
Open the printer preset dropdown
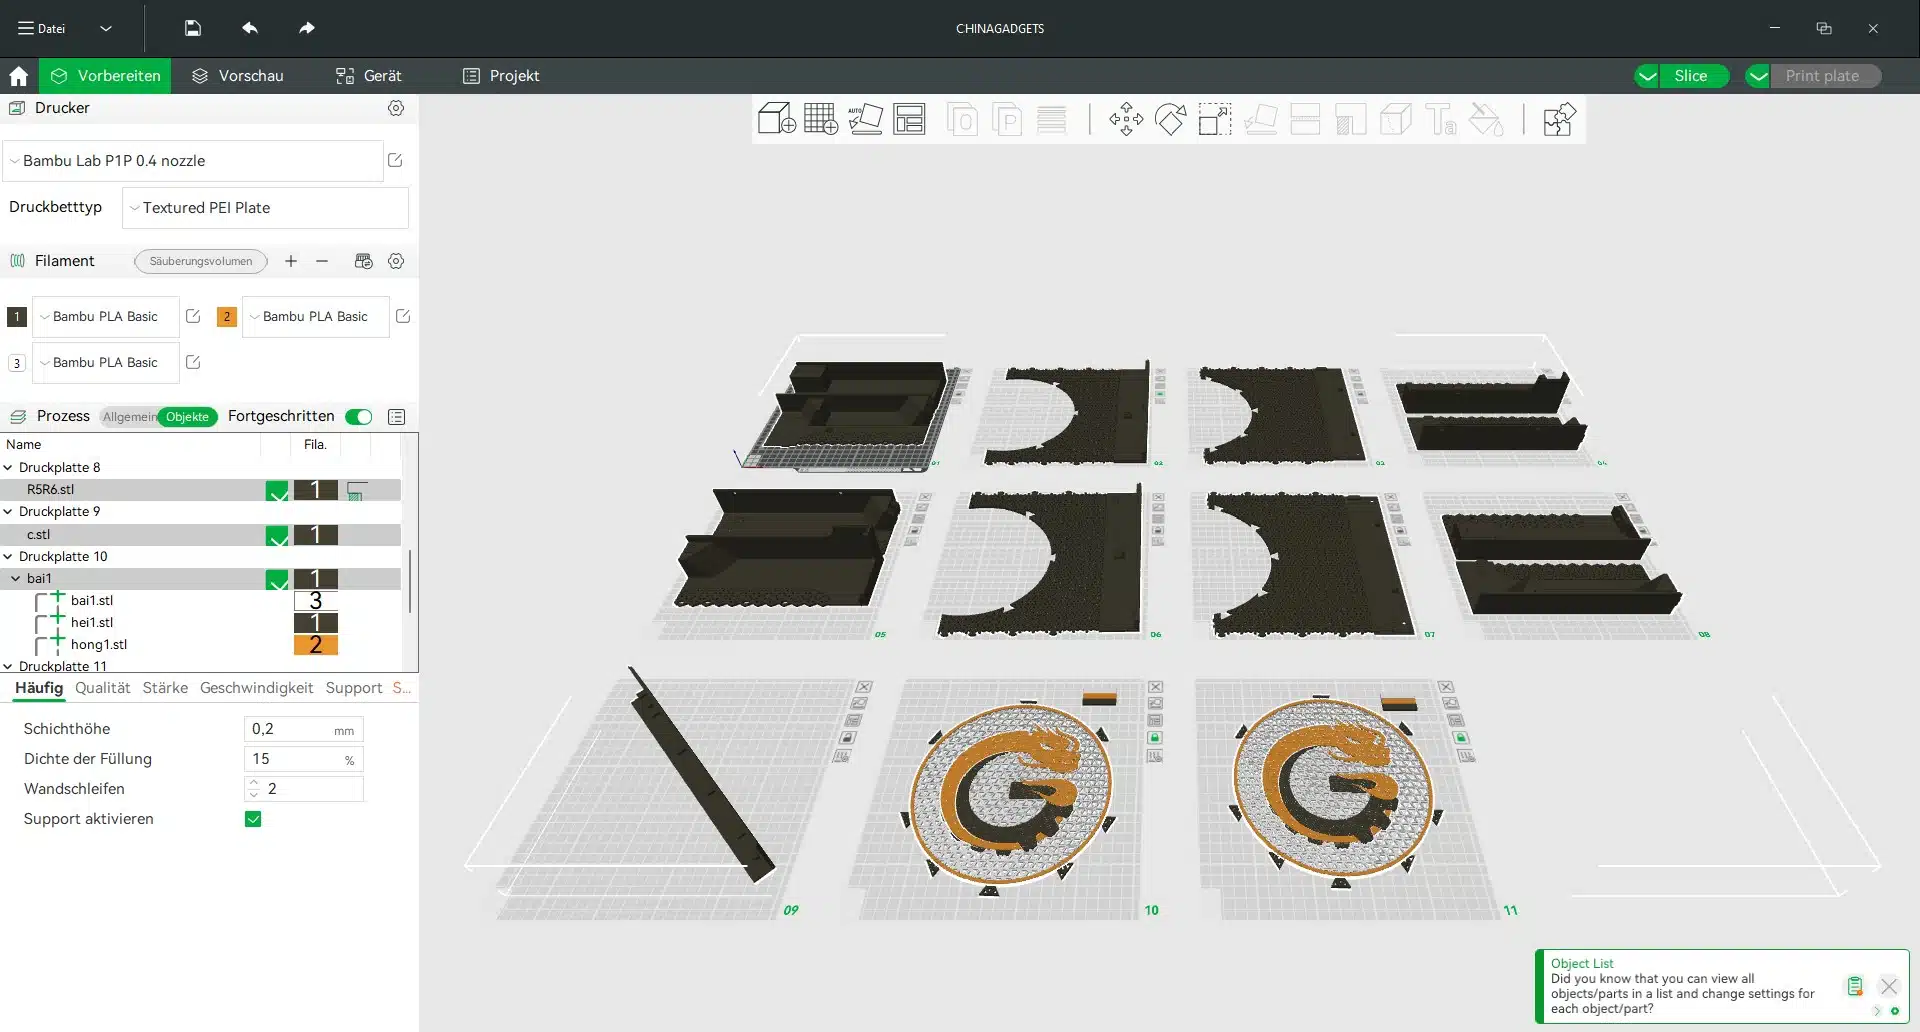(193, 160)
